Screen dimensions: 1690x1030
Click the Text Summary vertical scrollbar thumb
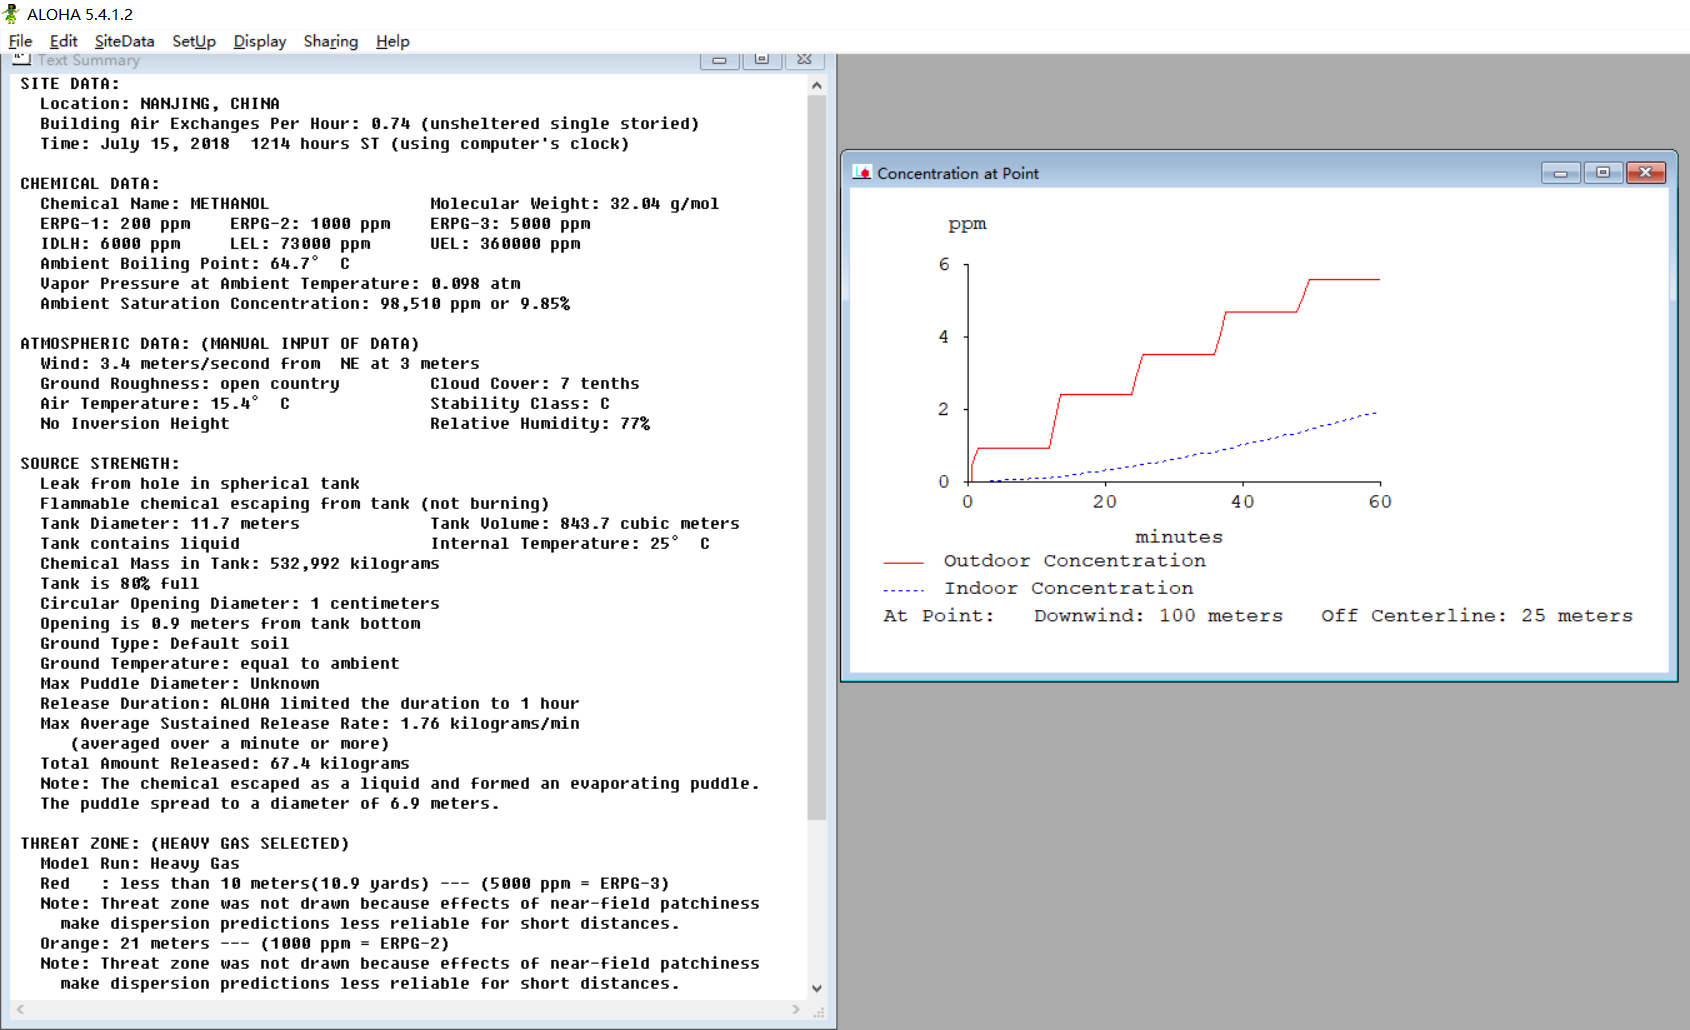[817, 458]
